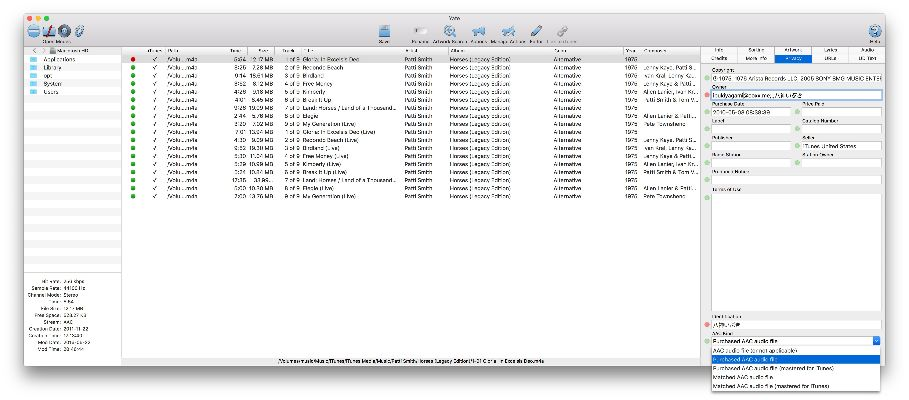Image resolution: width=909 pixels, height=400 pixels.
Task: Toggle the checkmark for the Redondo Beach row
Action: click(154, 67)
